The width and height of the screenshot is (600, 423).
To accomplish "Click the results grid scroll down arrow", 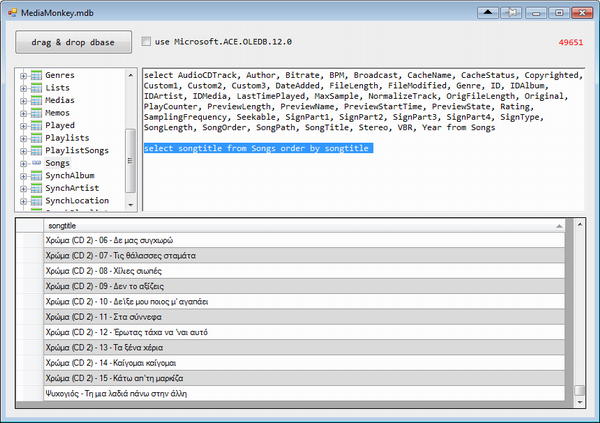I will (580, 402).
